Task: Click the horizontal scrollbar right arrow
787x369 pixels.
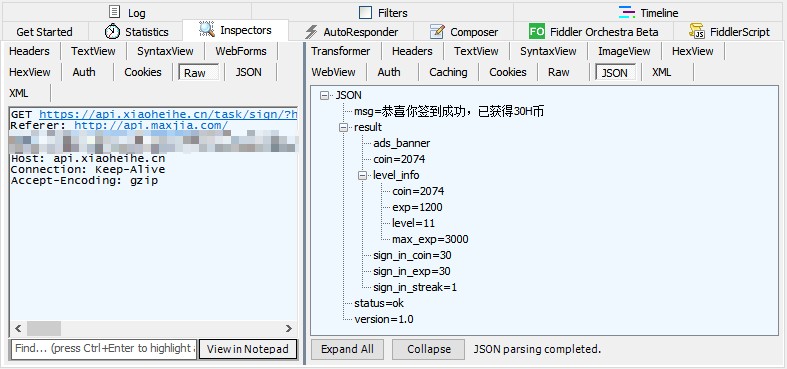Action: coord(289,328)
